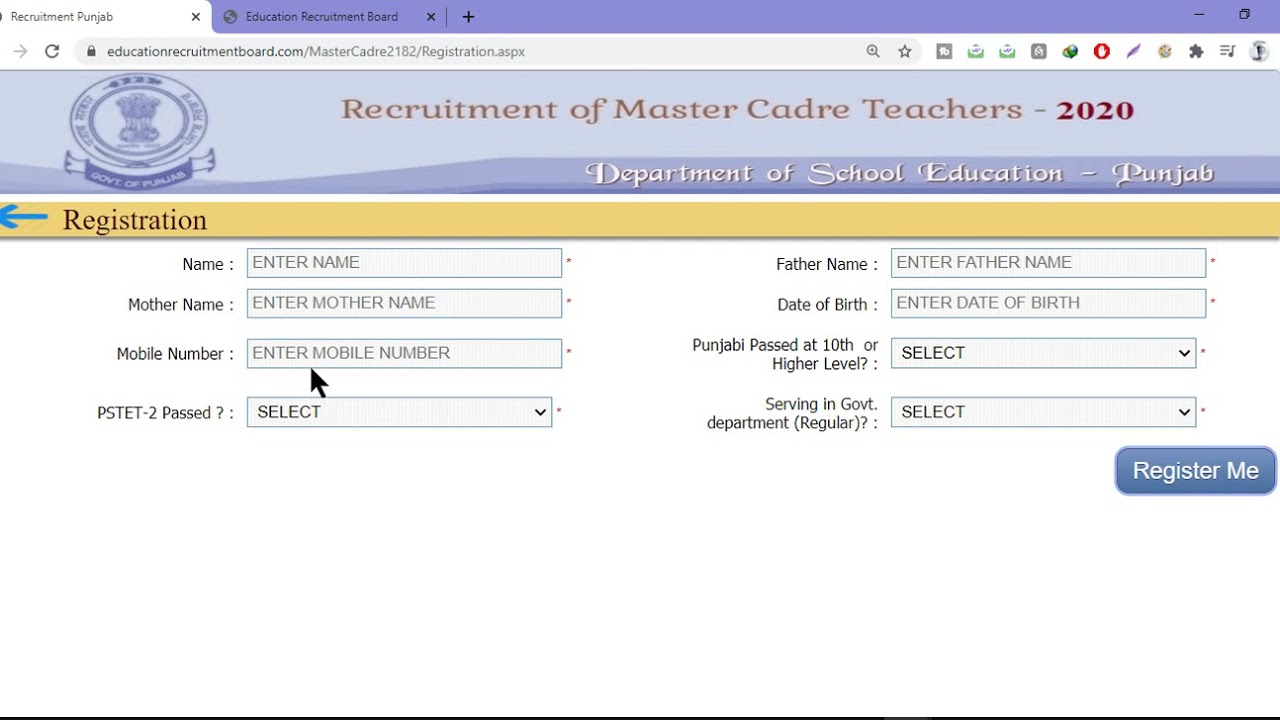Click the Mobile Number input field
Viewport: 1280px width, 720px height.
point(404,353)
